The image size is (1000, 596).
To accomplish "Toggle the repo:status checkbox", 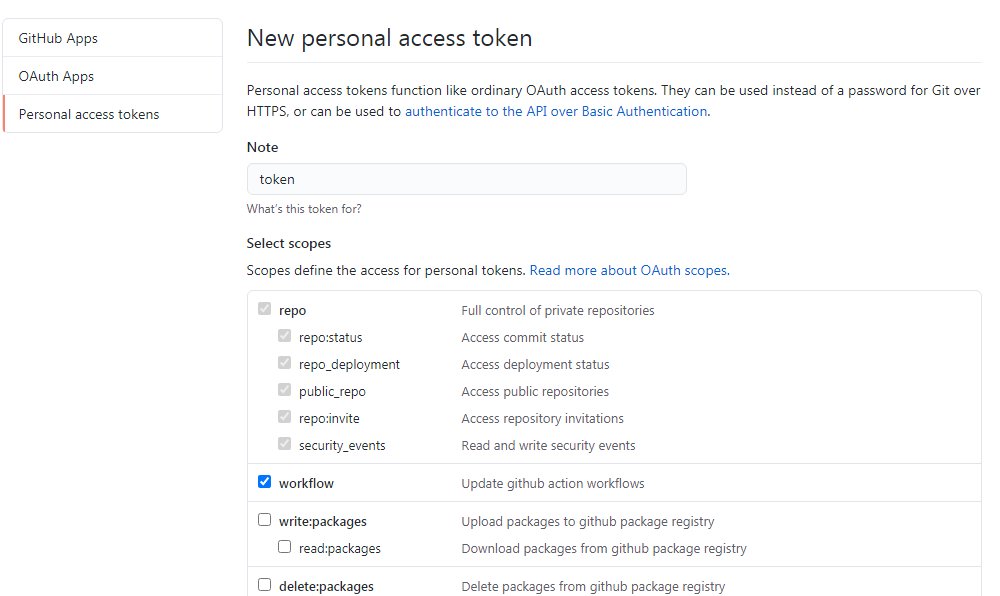I will tap(284, 336).
